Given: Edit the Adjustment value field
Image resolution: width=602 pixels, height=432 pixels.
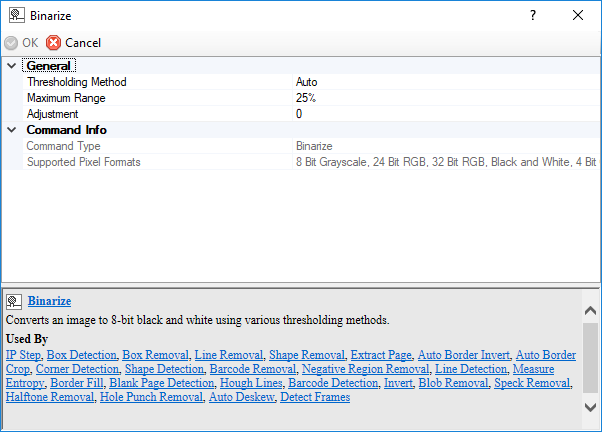Looking at the screenshot, I should point(440,114).
